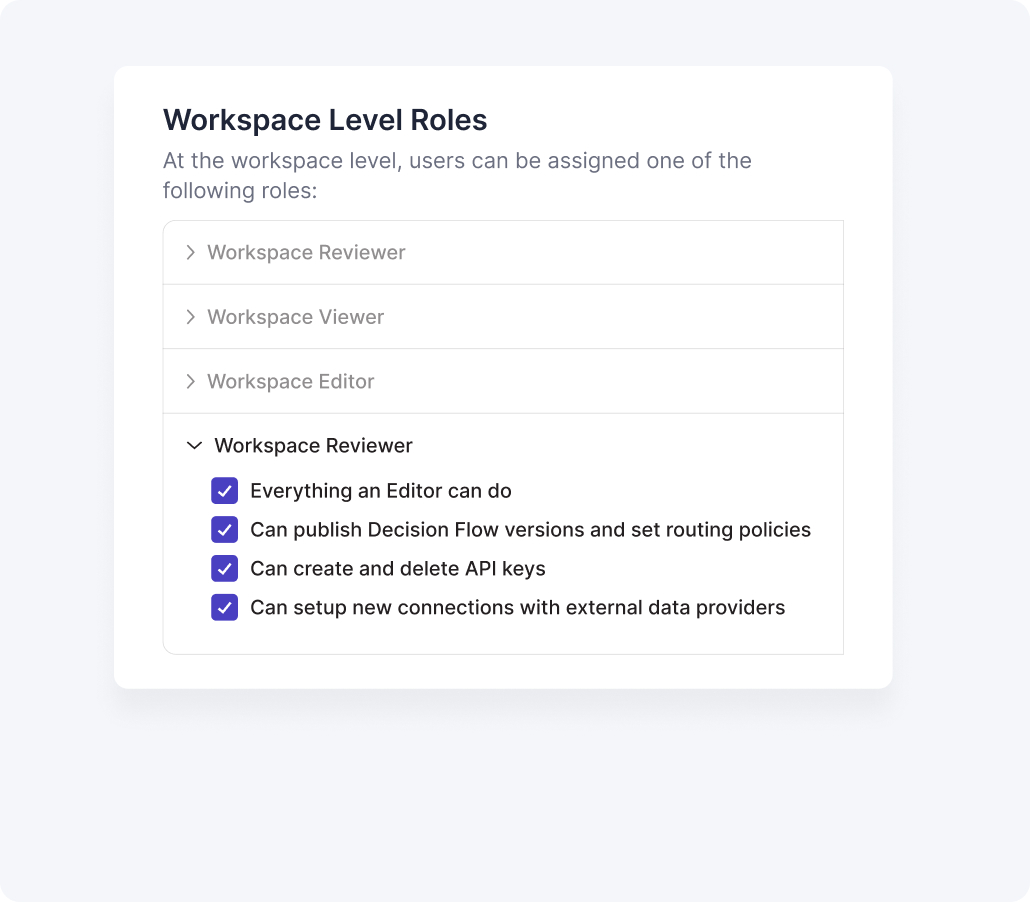The width and height of the screenshot is (1030, 902).
Task: Click 'Can setup new connections' label text
Action: click(x=517, y=608)
